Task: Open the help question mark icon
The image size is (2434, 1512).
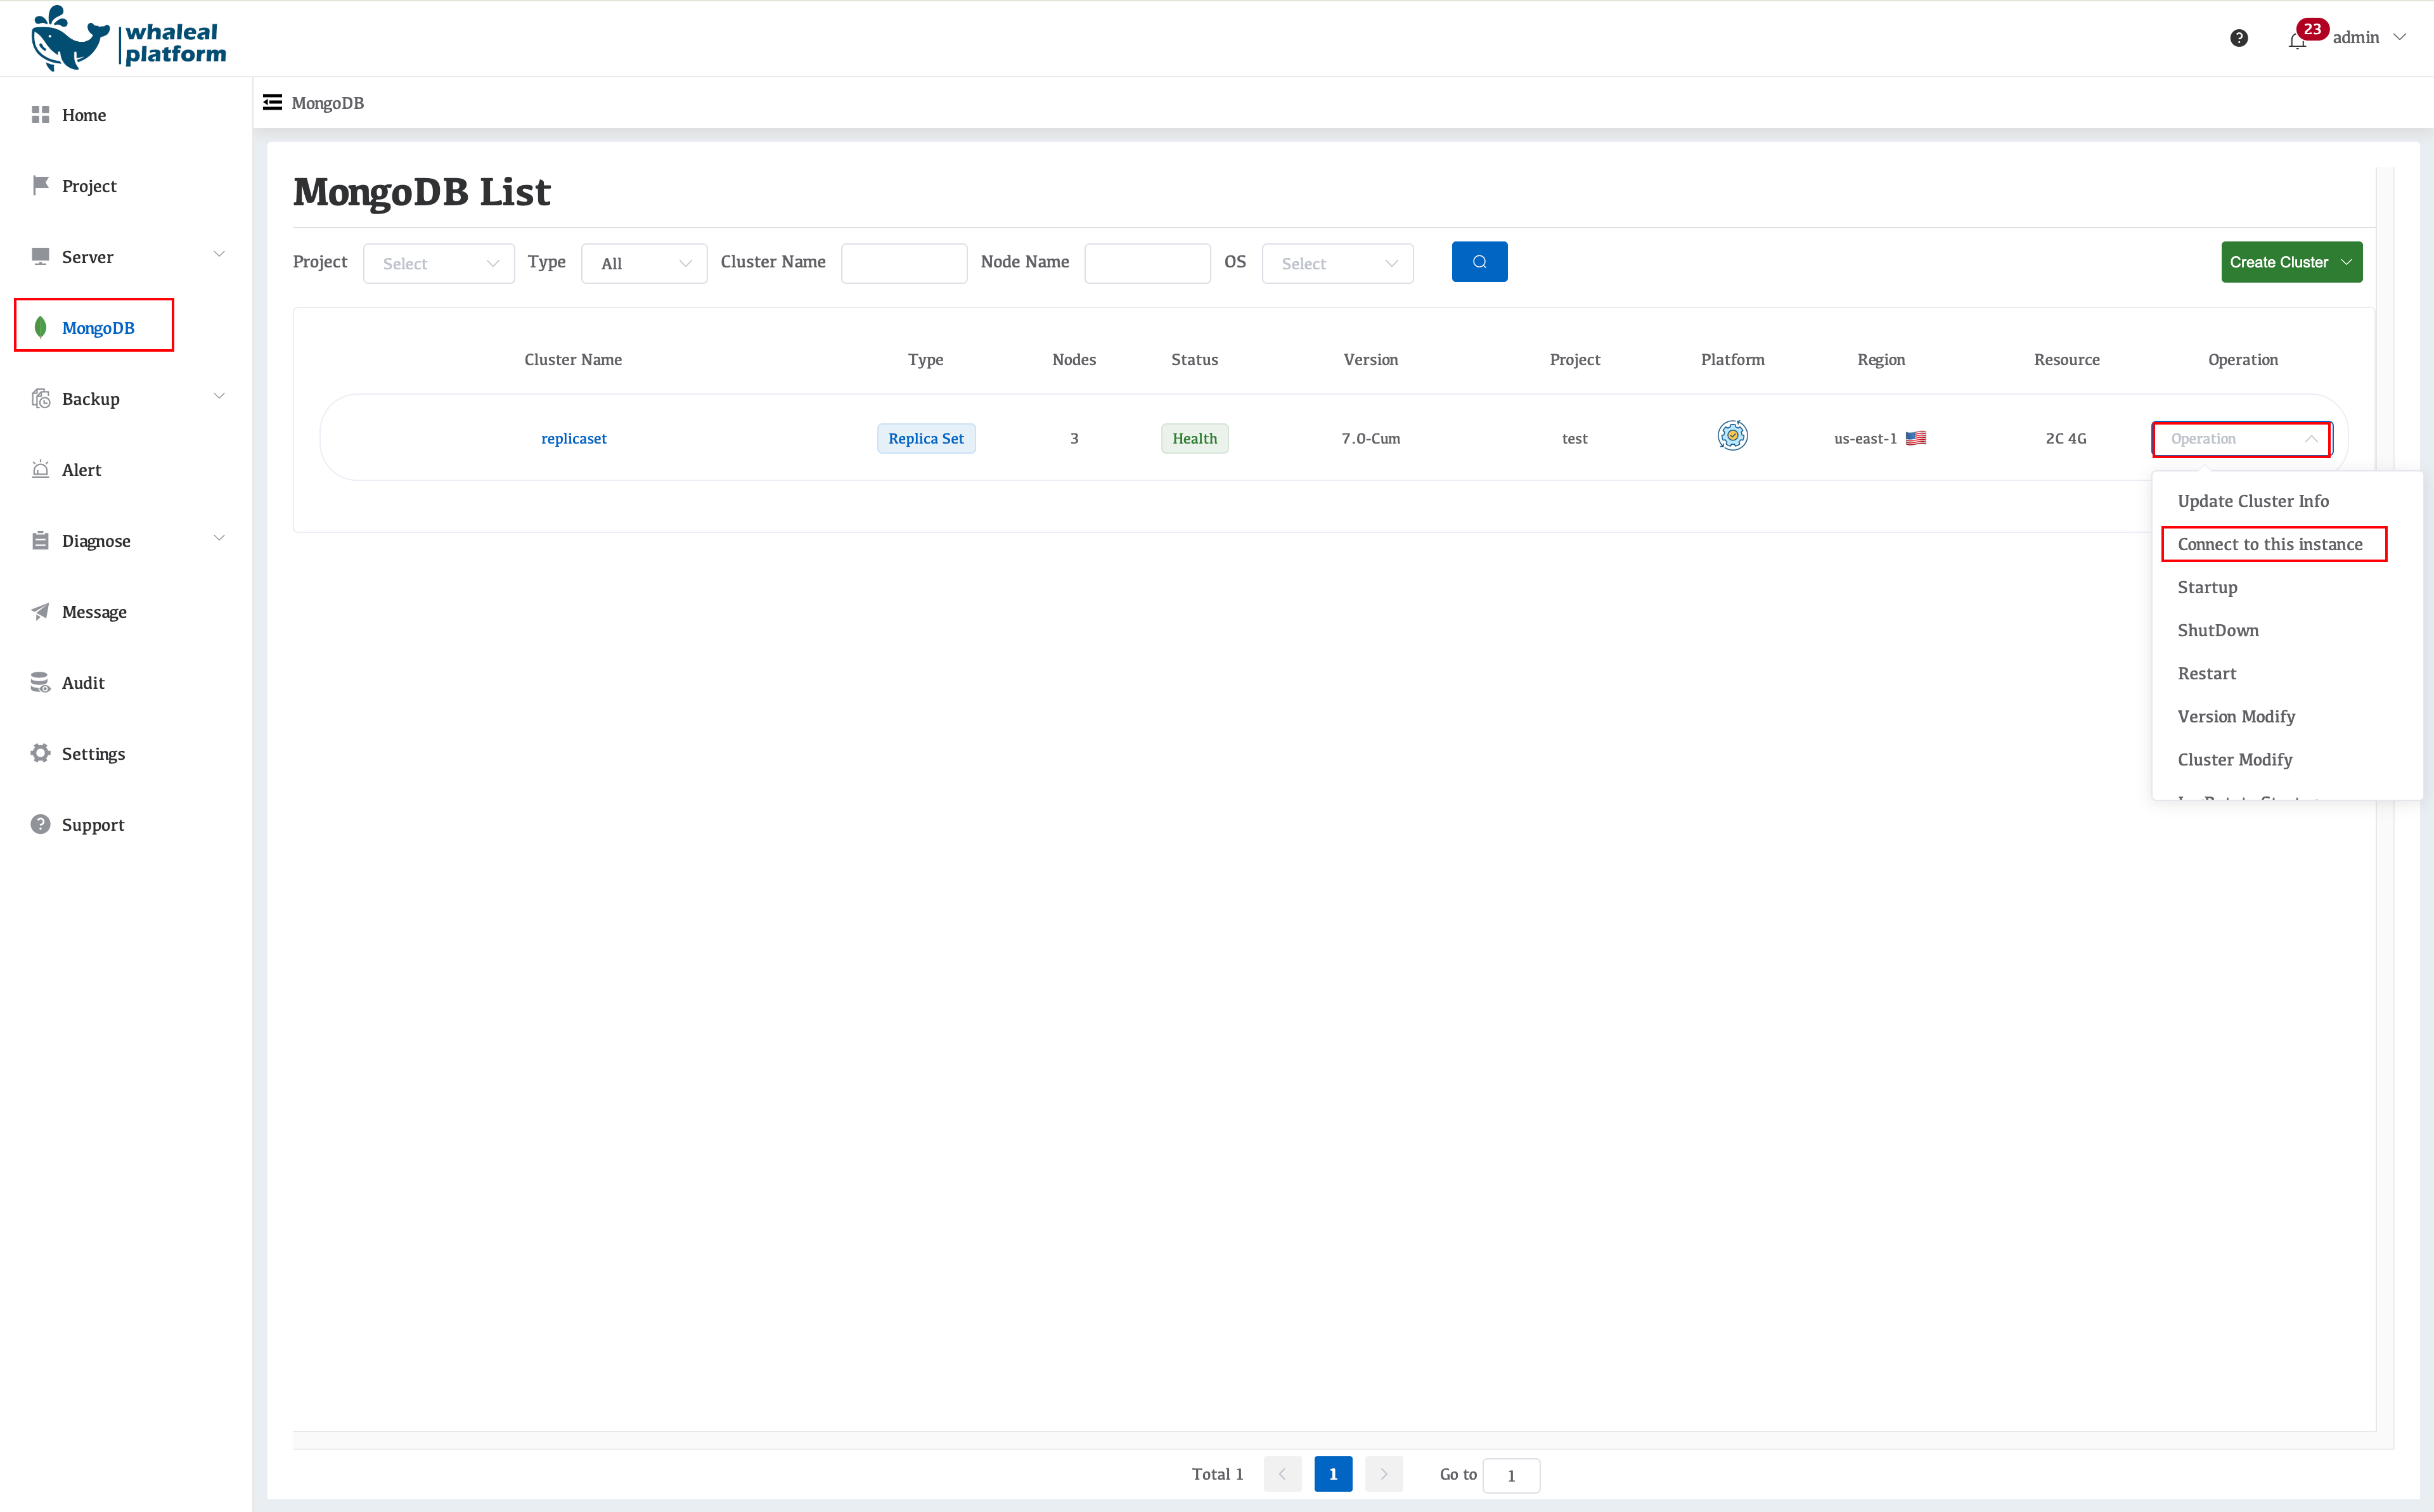Action: pyautogui.click(x=2239, y=38)
